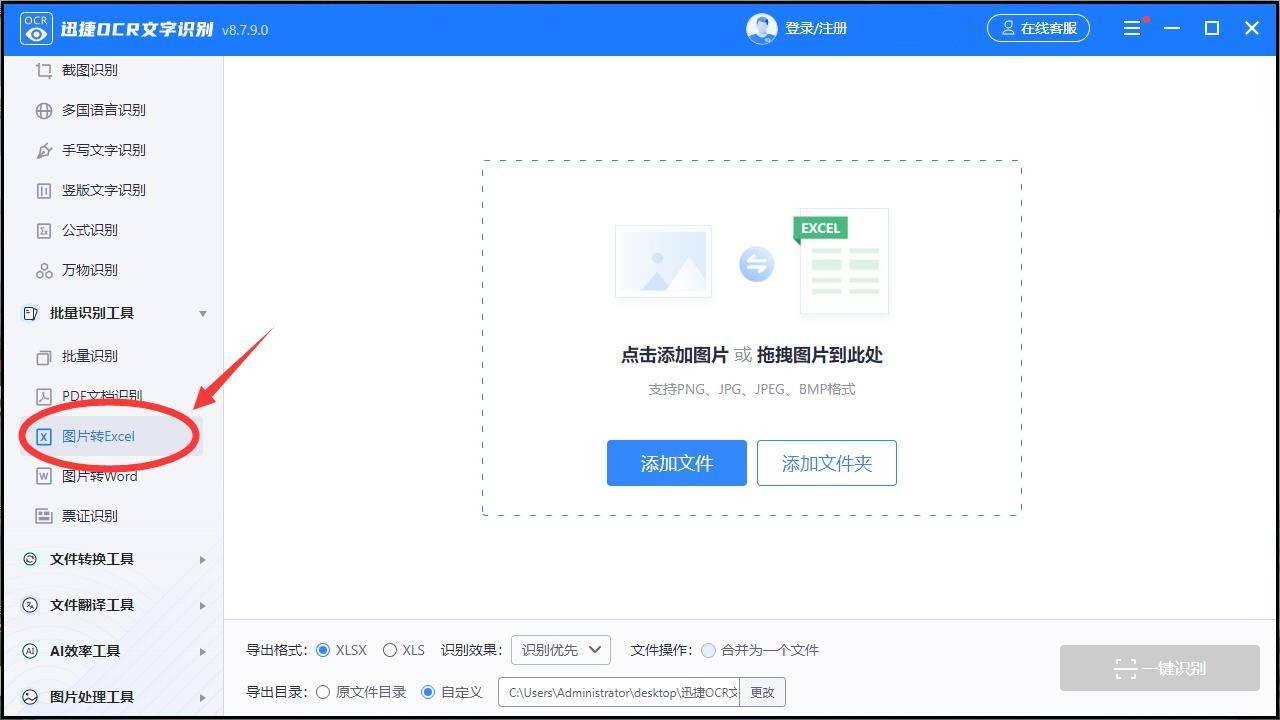Click the 多国语言识别 globe icon

[x=43, y=110]
